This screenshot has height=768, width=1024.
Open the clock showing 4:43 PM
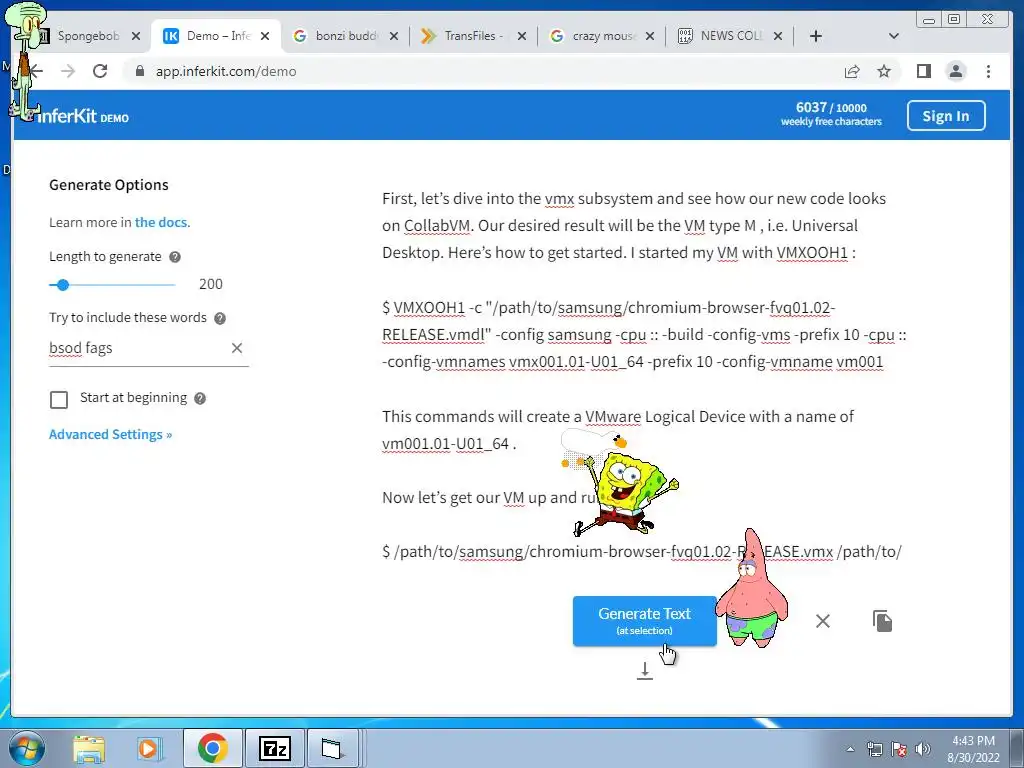click(x=973, y=749)
